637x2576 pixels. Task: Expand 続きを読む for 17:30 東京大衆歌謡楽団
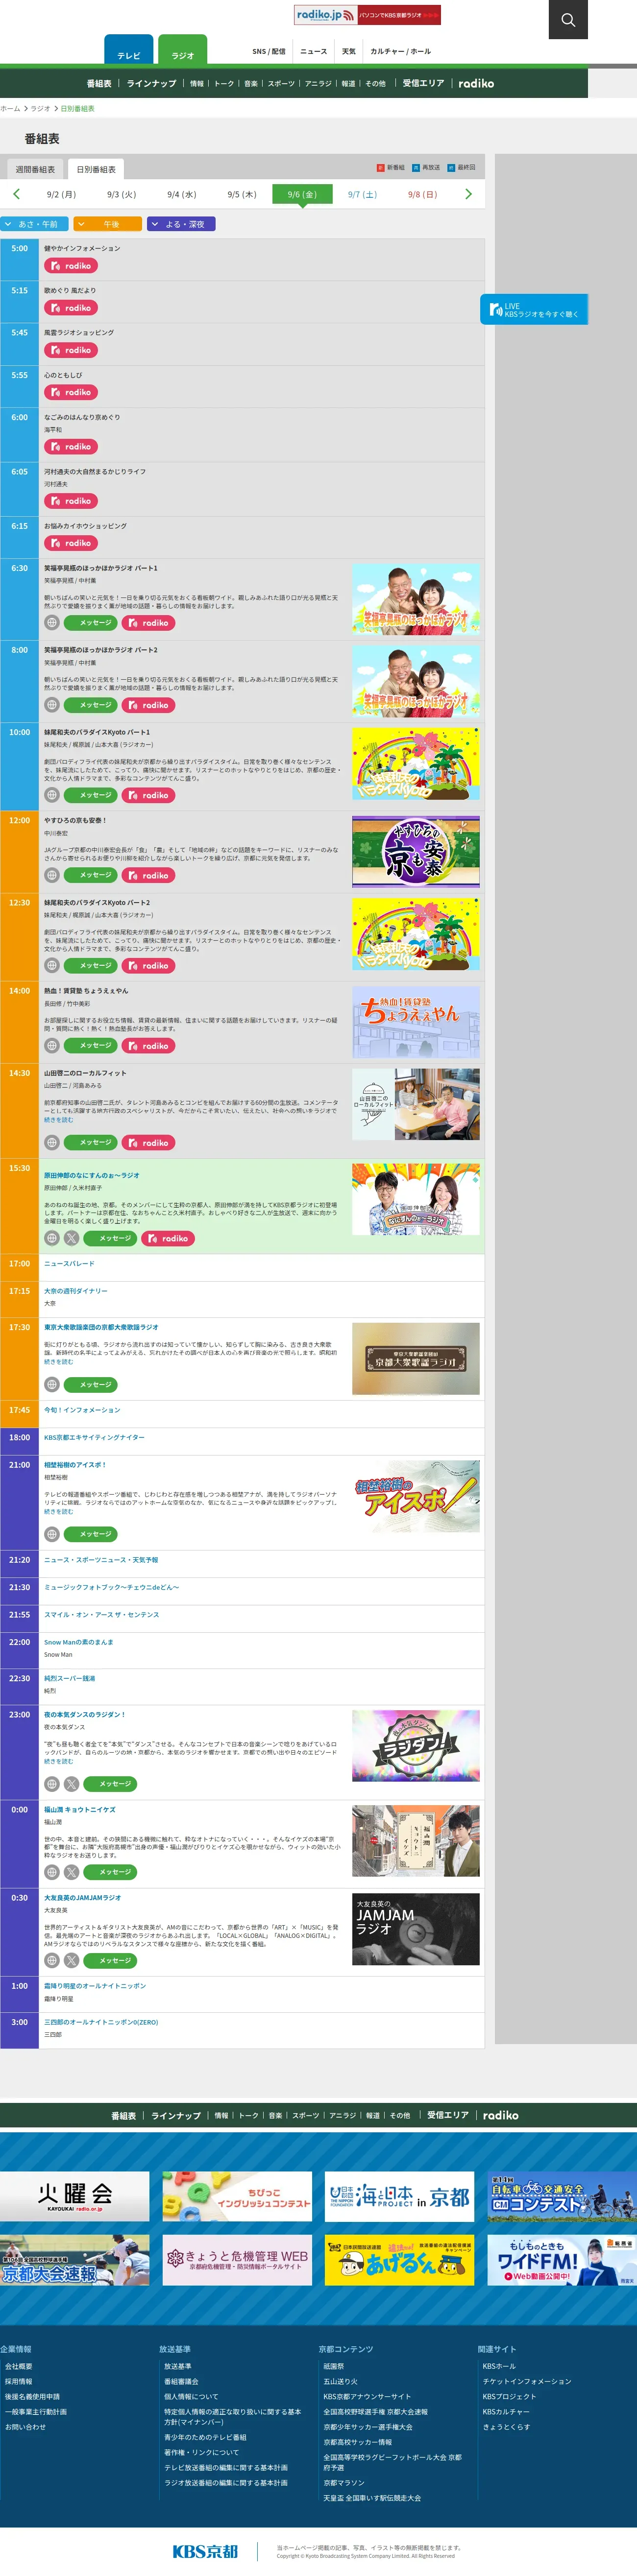pos(58,1361)
